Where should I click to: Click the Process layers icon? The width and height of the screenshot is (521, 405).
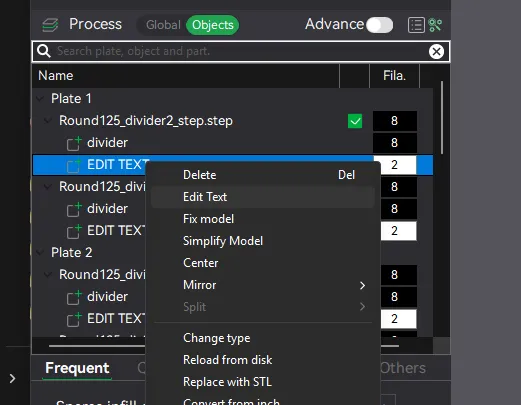[50, 25]
